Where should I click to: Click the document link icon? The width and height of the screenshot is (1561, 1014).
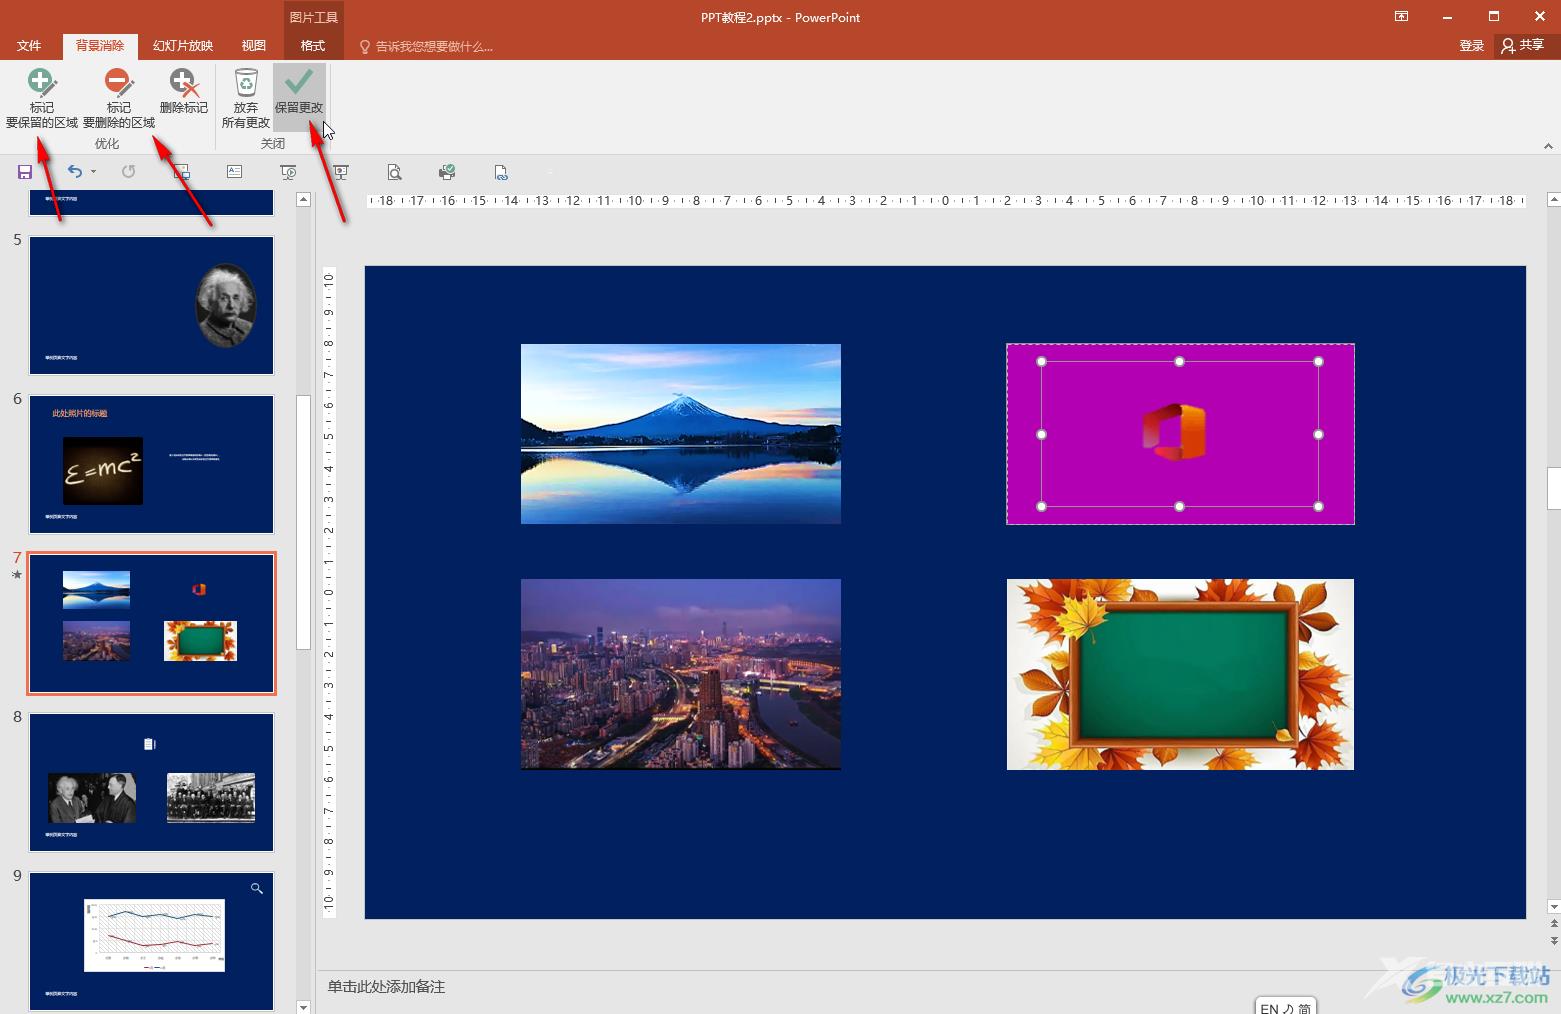501,172
